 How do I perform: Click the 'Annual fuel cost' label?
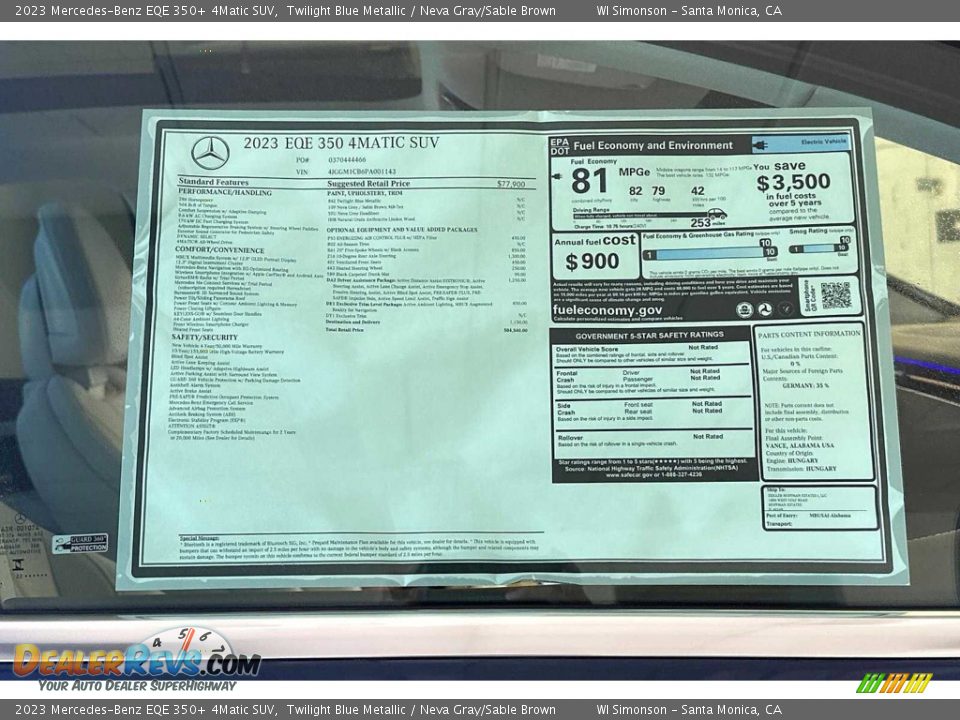[595, 241]
